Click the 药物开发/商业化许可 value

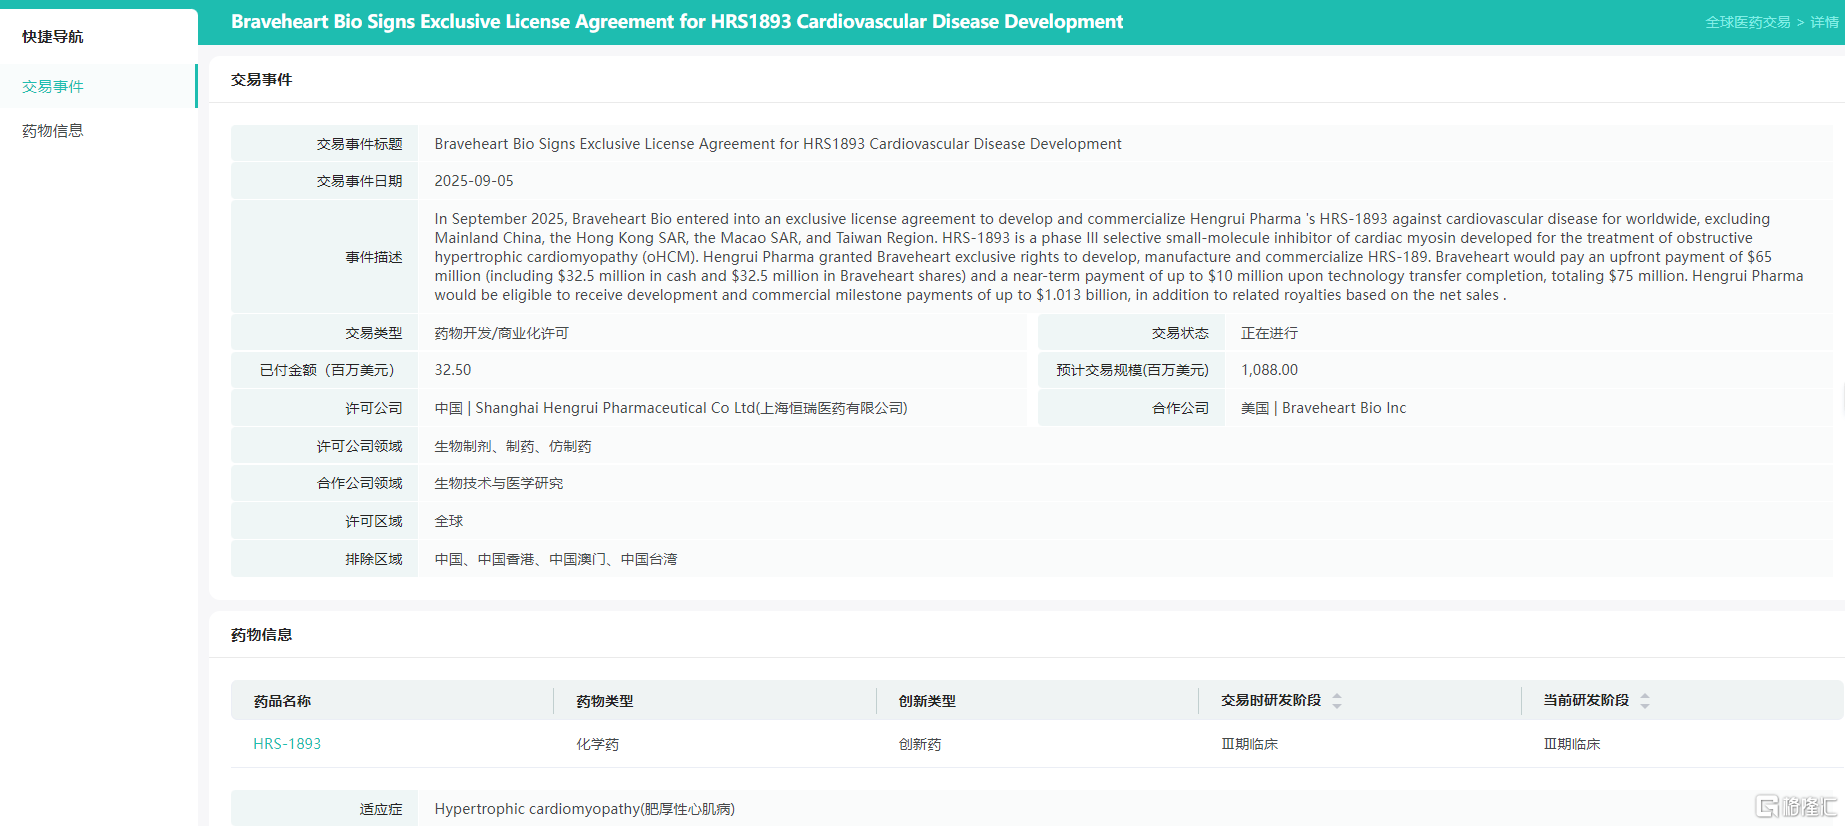[x=501, y=333]
